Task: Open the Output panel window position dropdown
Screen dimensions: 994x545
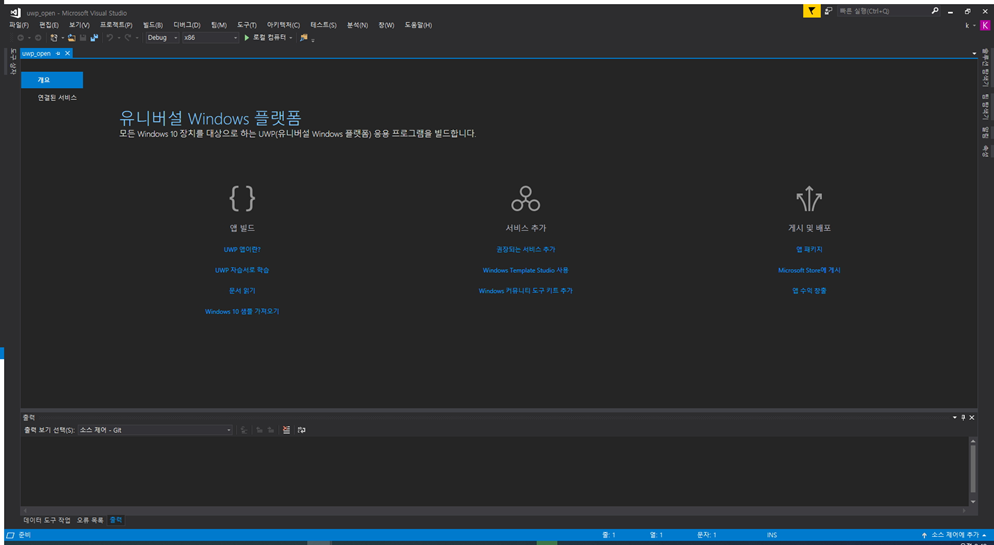Action: [x=955, y=418]
